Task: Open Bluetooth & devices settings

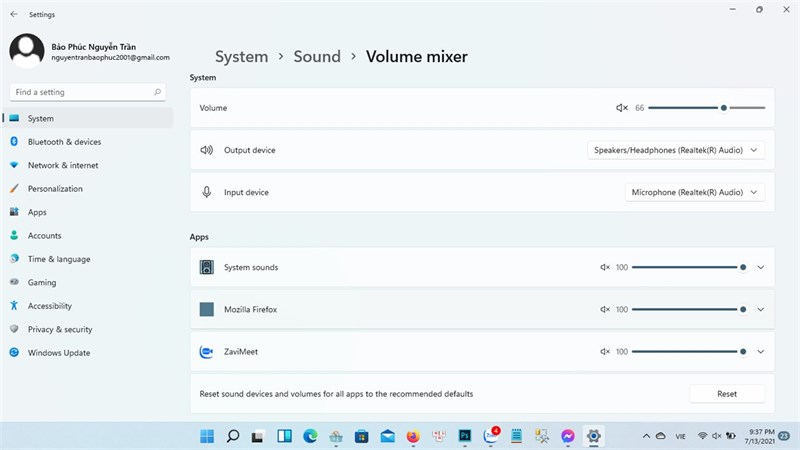Action: [64, 142]
